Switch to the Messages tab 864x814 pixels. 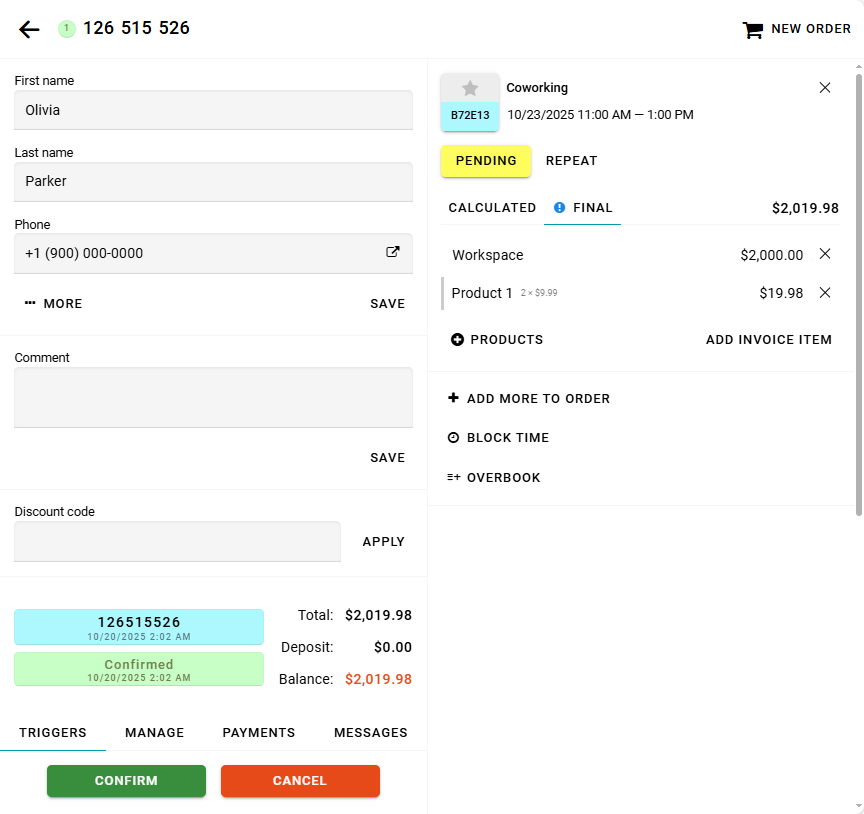[370, 733]
